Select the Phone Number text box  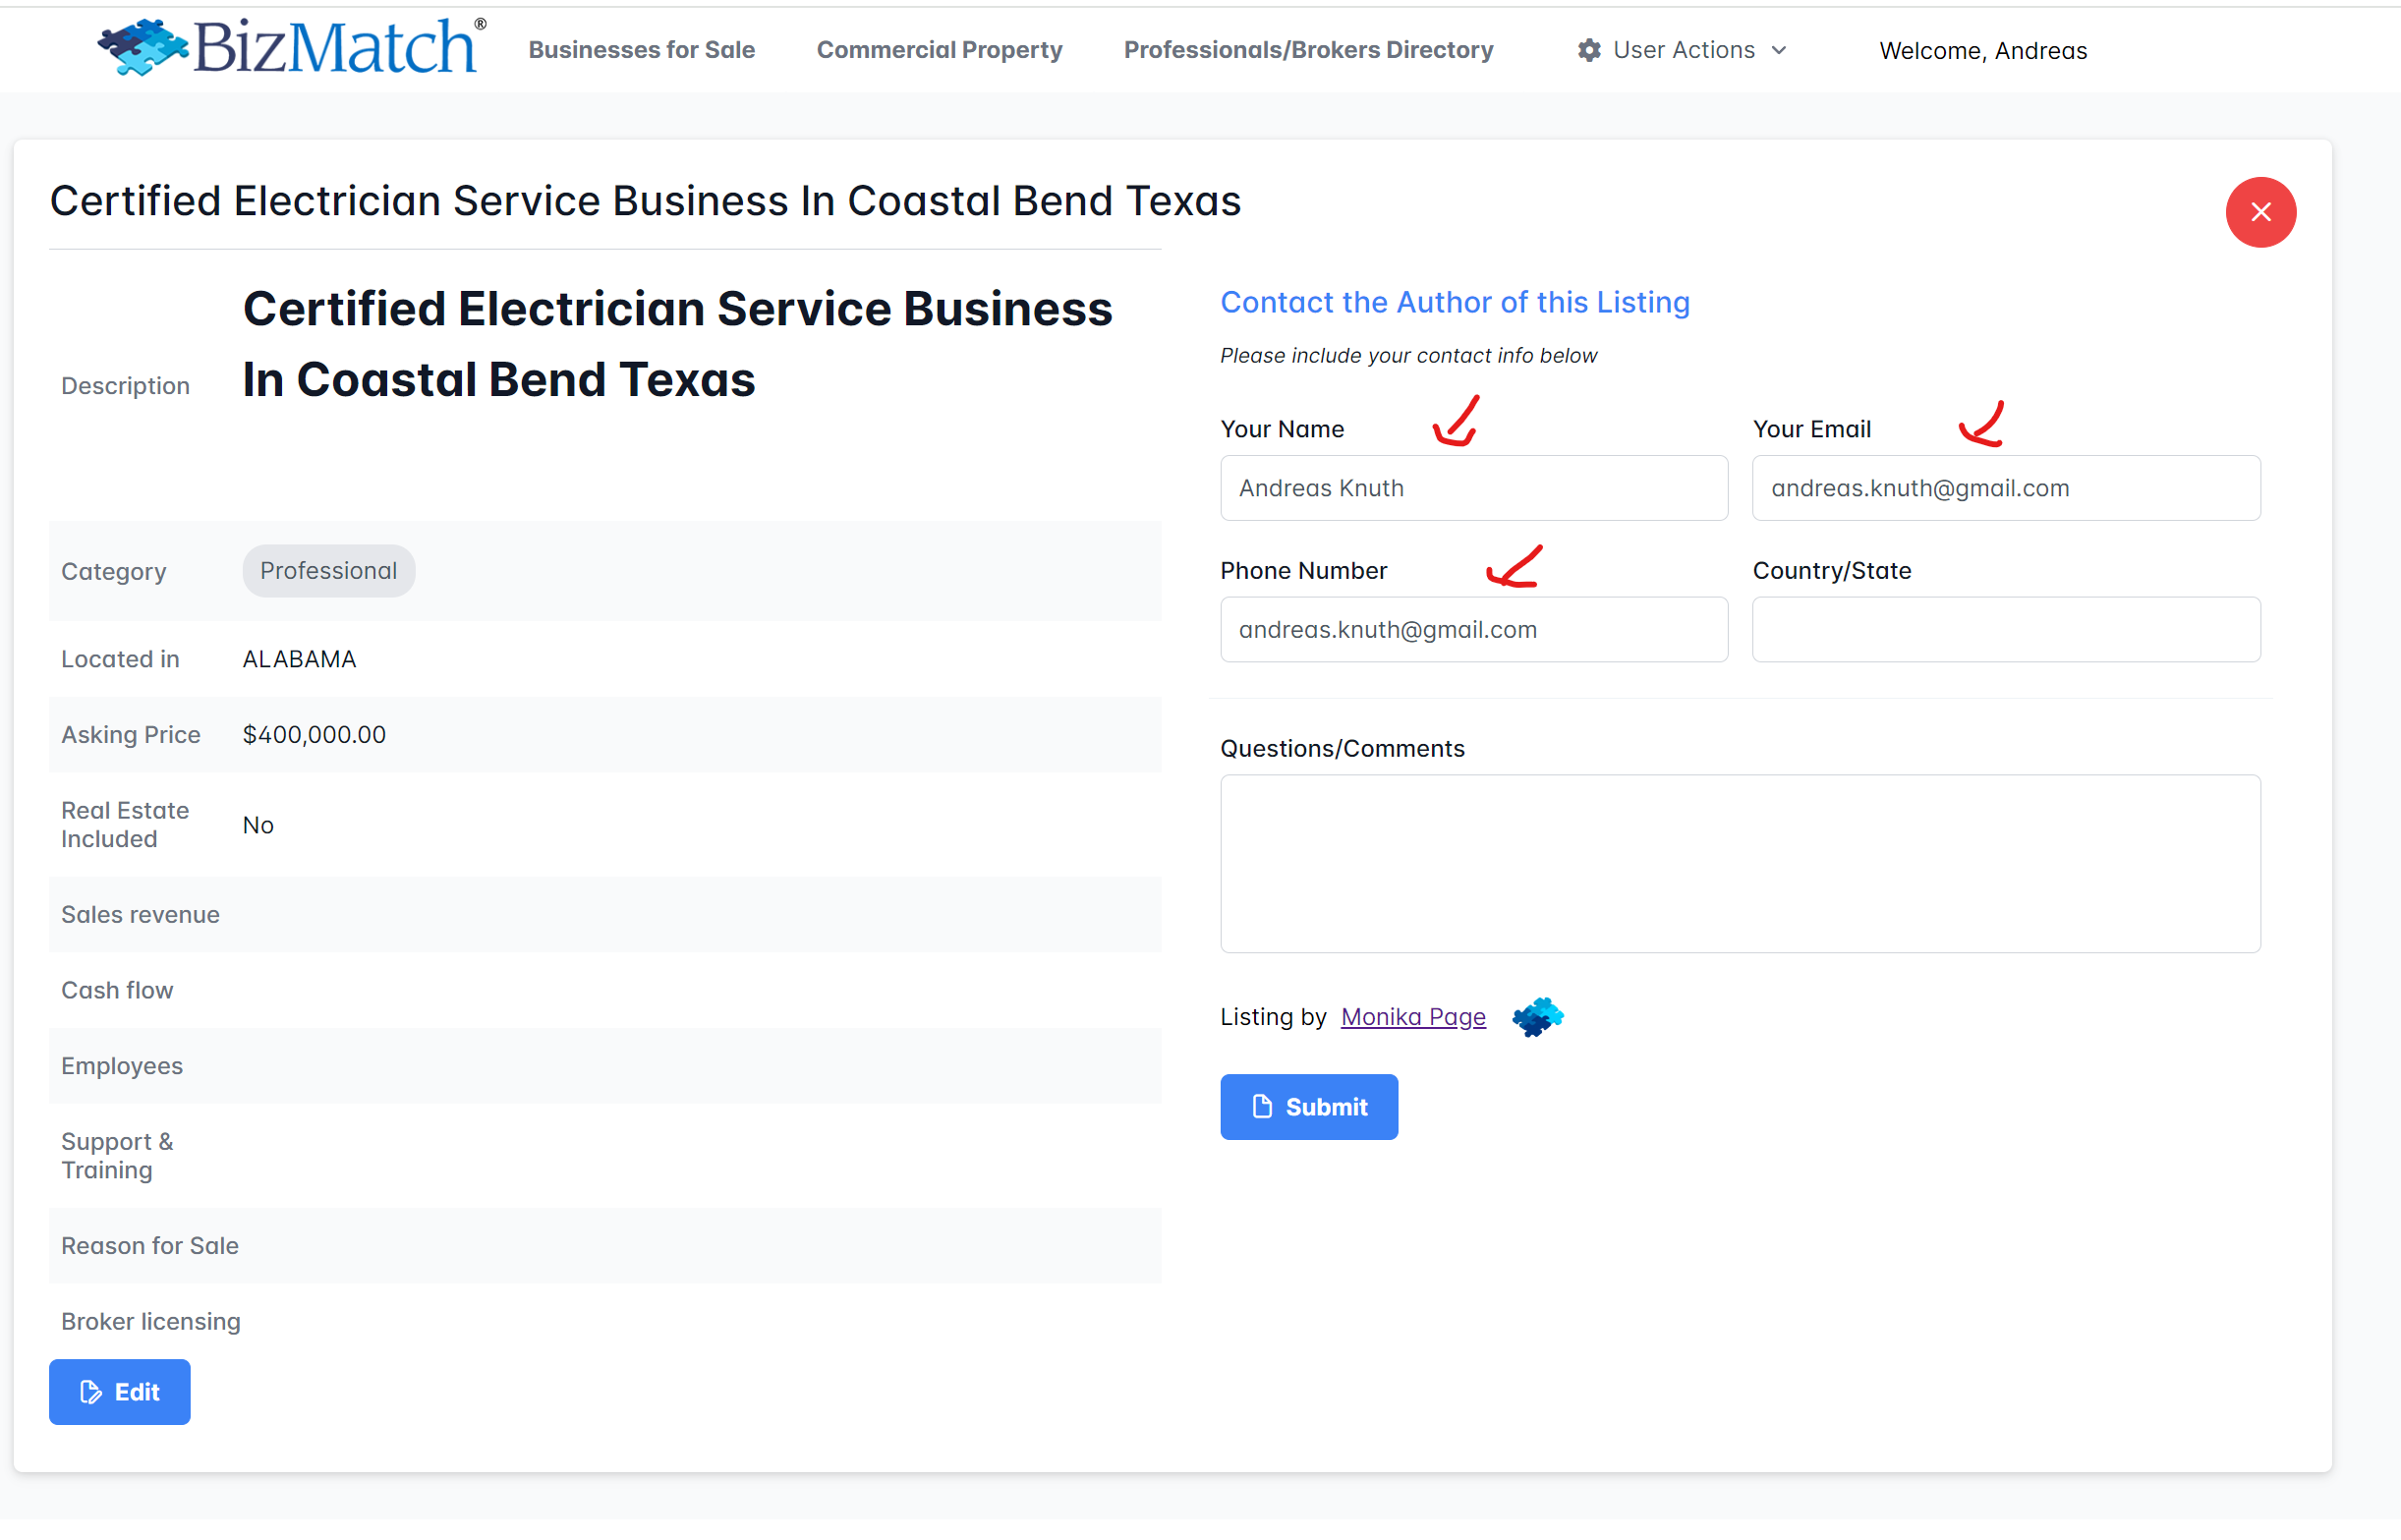click(1473, 629)
